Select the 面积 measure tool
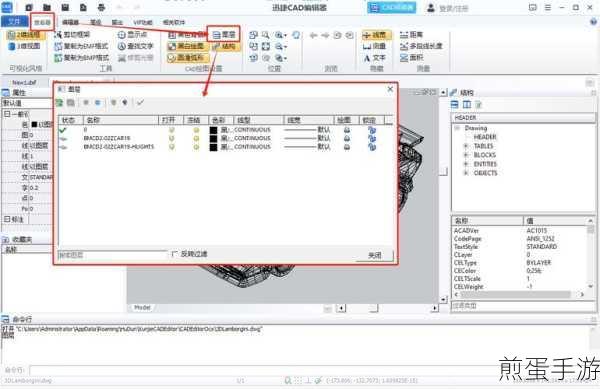The height and width of the screenshot is (389, 600). [411, 58]
